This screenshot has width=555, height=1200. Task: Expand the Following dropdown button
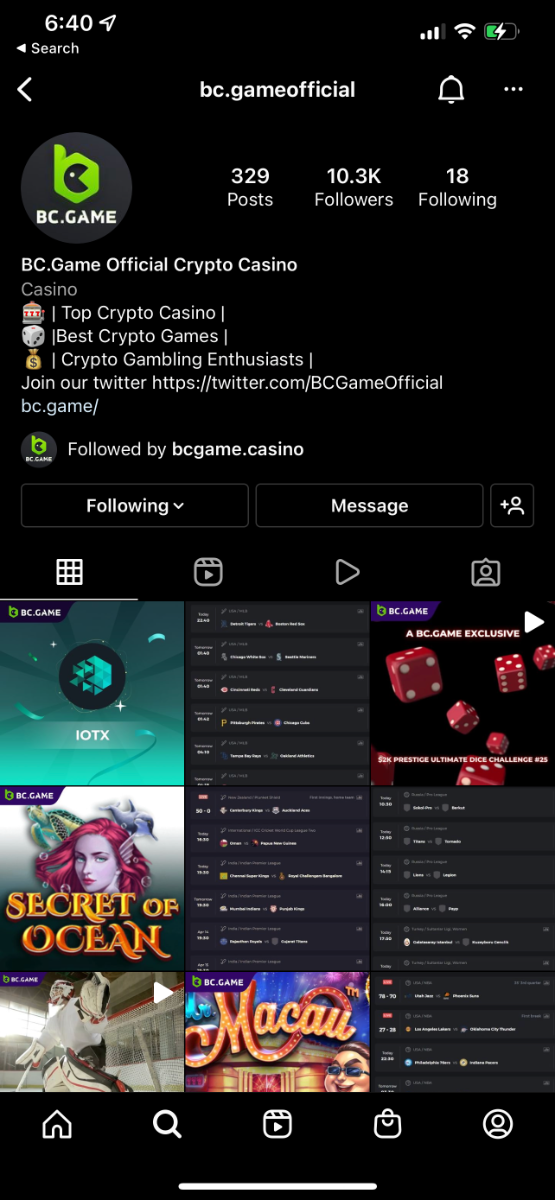tap(135, 505)
